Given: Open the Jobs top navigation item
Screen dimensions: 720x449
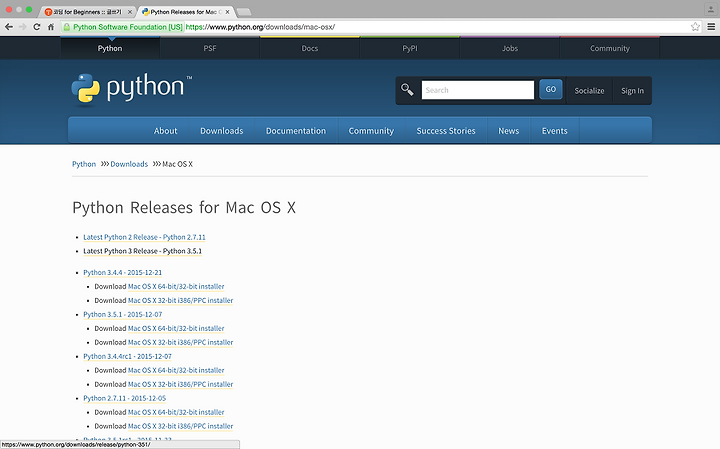Looking at the screenshot, I should (510, 48).
